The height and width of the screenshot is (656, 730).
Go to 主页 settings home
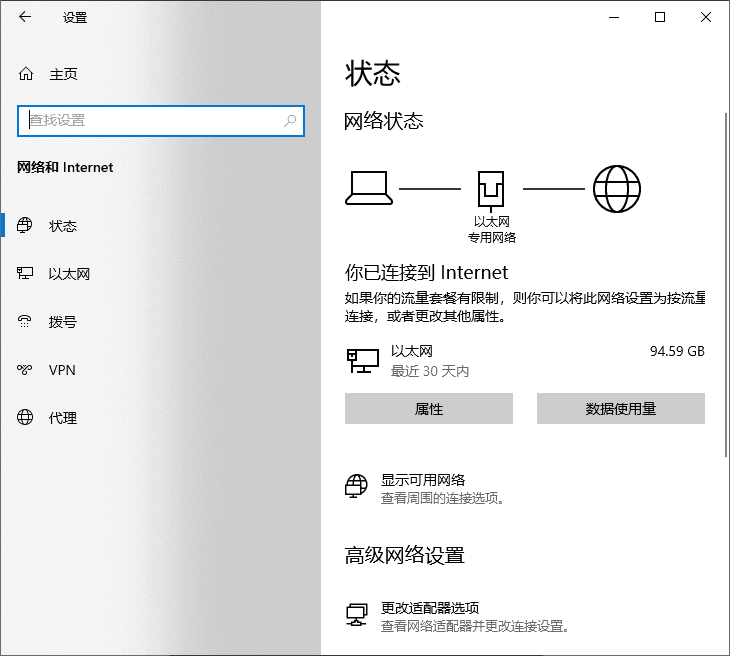click(63, 74)
